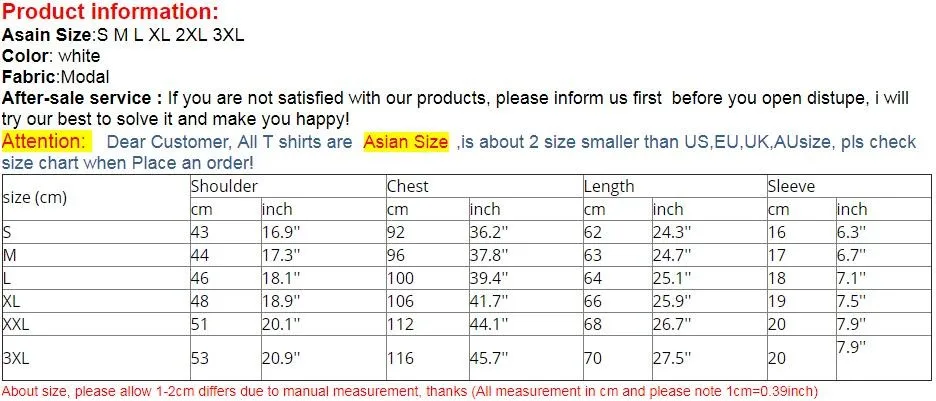This screenshot has height=401, width=936.
Task: Click the 'Product information:' heading
Action: click(x=110, y=11)
